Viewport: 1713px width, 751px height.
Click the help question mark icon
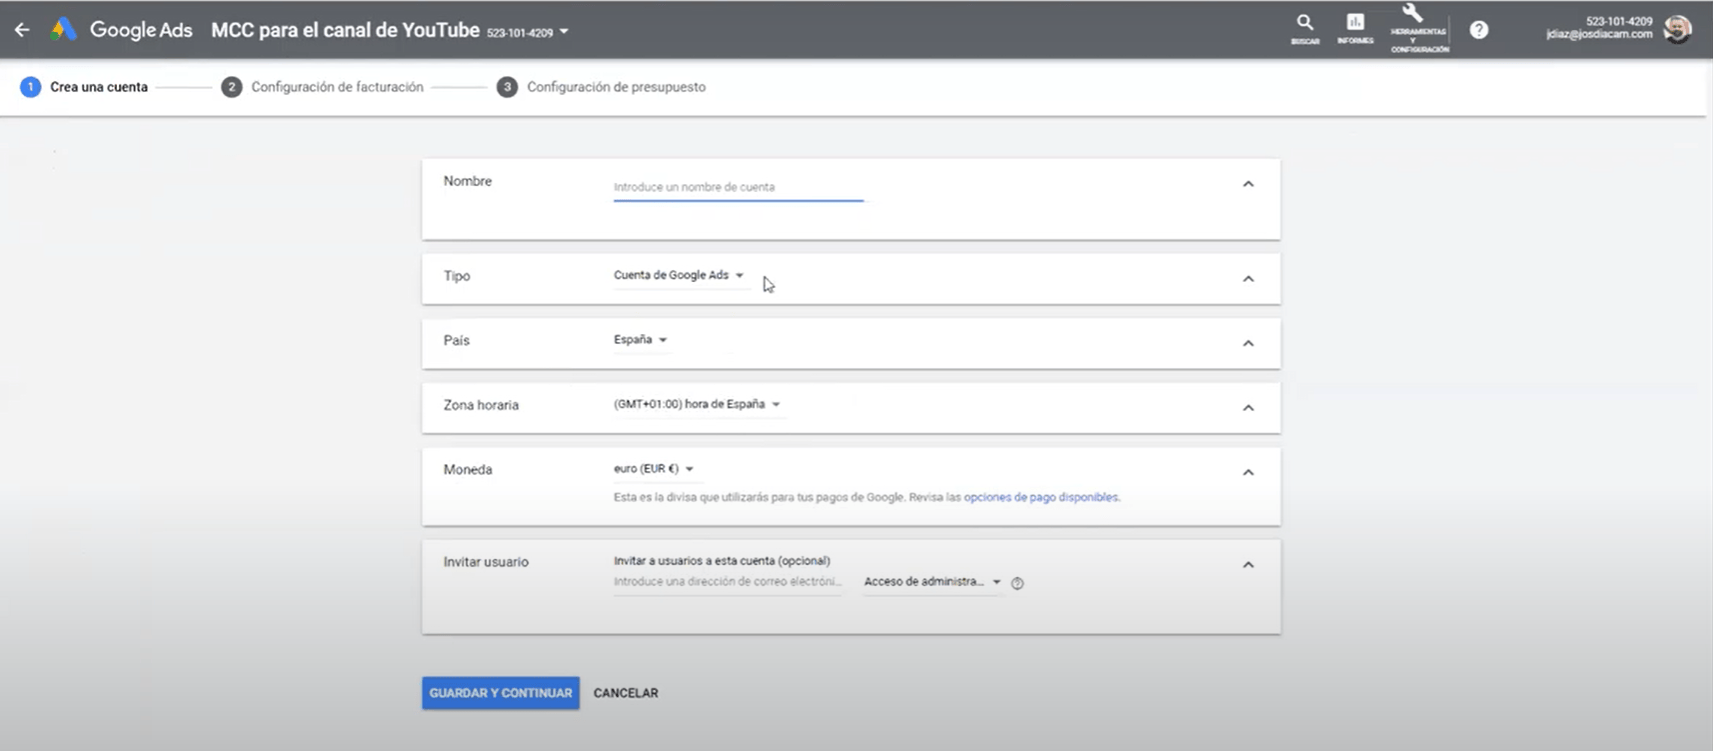tap(1479, 30)
